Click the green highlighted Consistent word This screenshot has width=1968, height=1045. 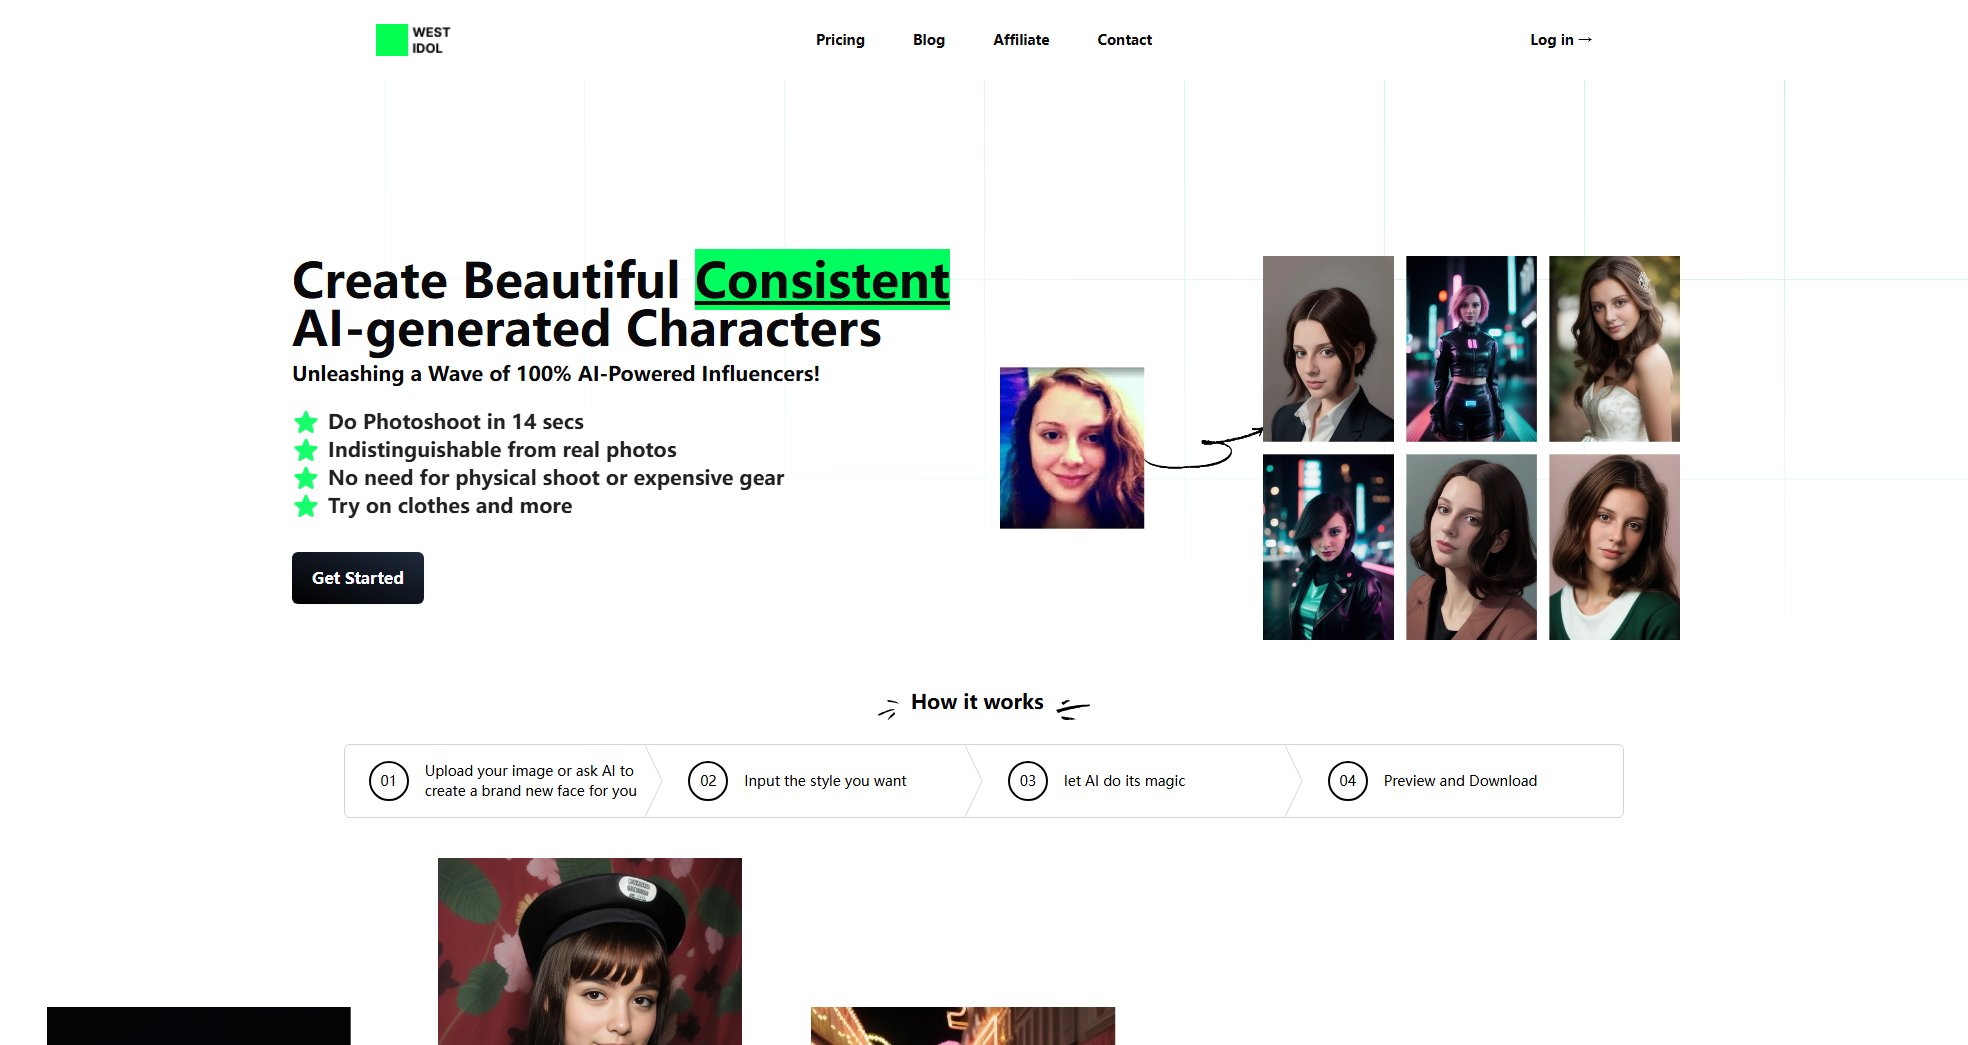822,279
